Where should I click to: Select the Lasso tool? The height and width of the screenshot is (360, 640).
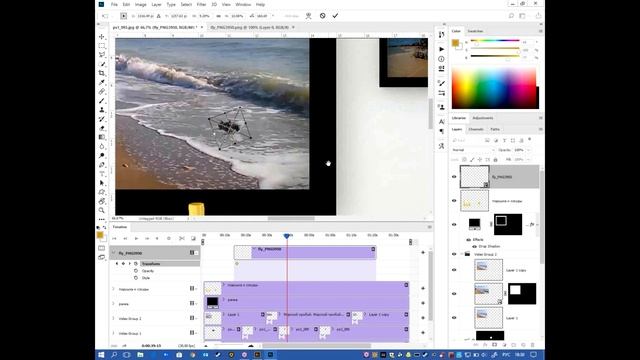tap(102, 55)
